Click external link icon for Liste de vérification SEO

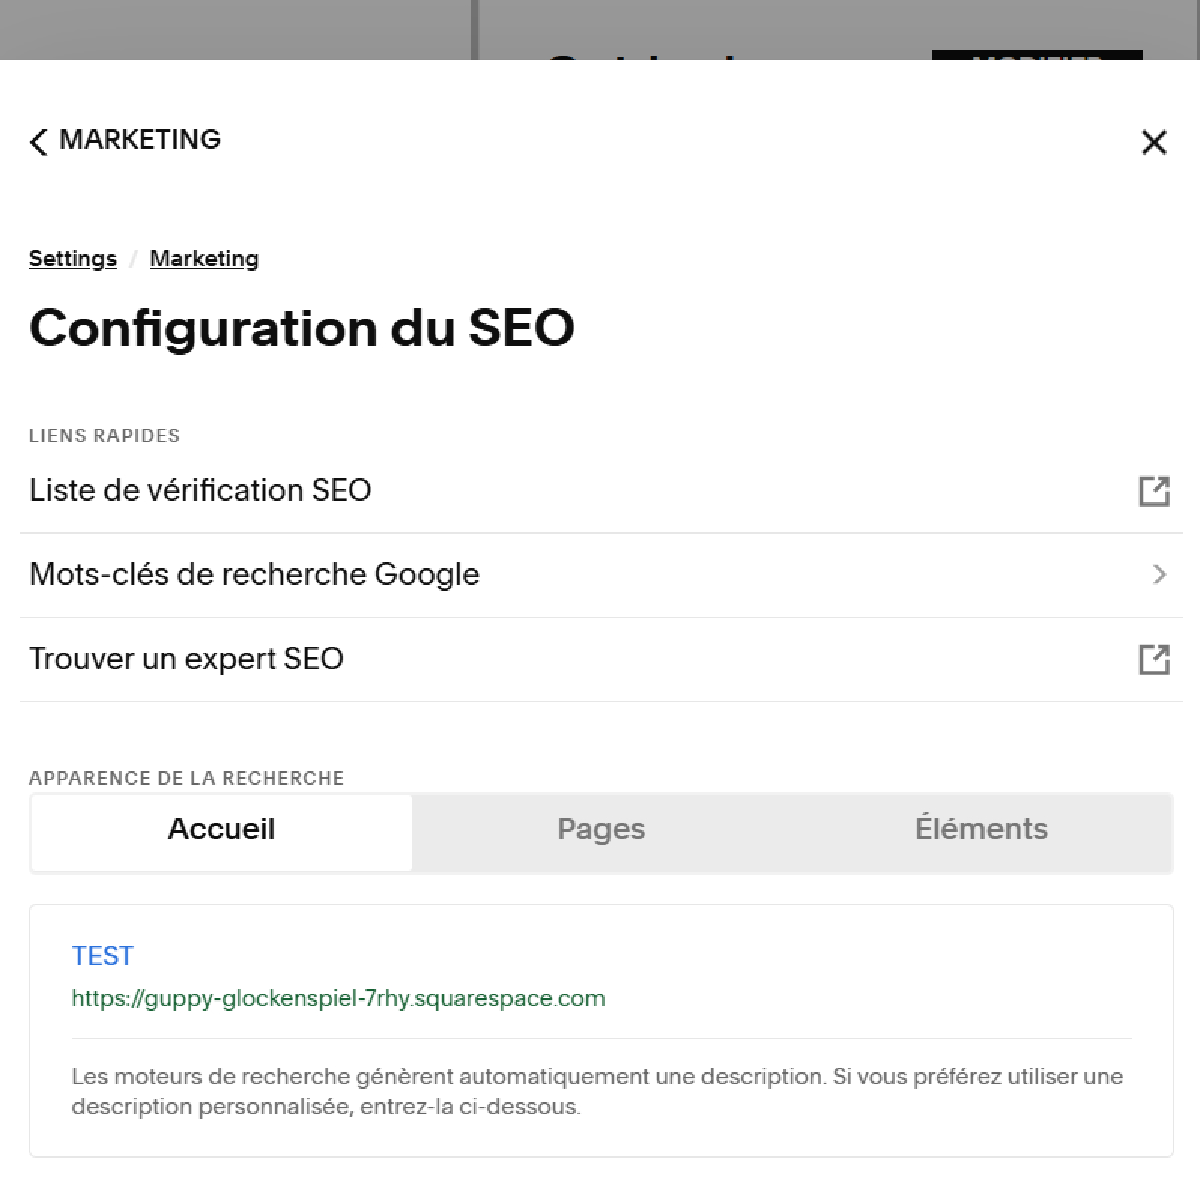(1154, 491)
